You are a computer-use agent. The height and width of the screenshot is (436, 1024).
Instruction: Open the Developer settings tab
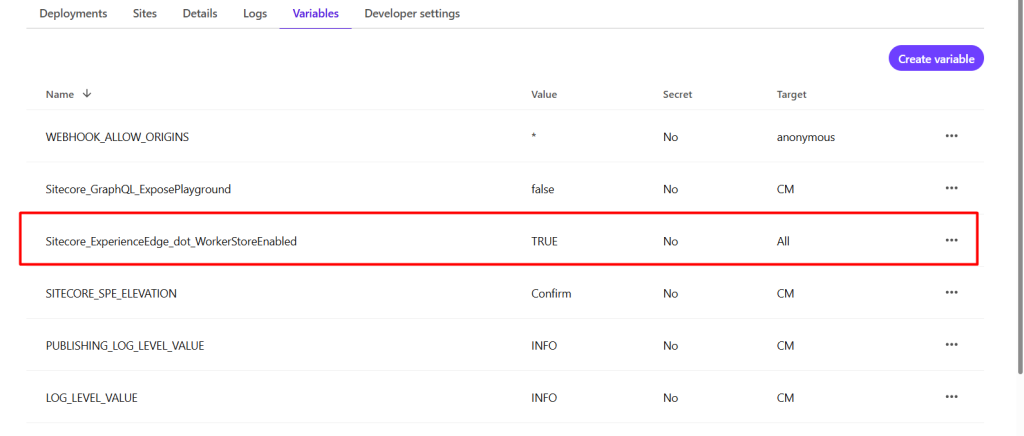coord(412,14)
